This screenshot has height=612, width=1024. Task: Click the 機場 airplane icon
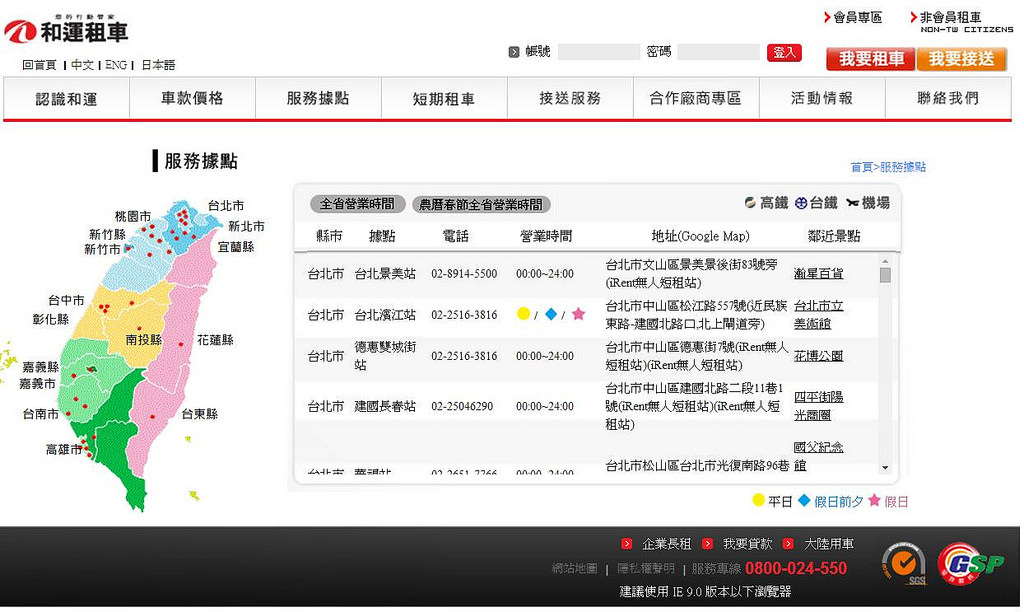853,202
